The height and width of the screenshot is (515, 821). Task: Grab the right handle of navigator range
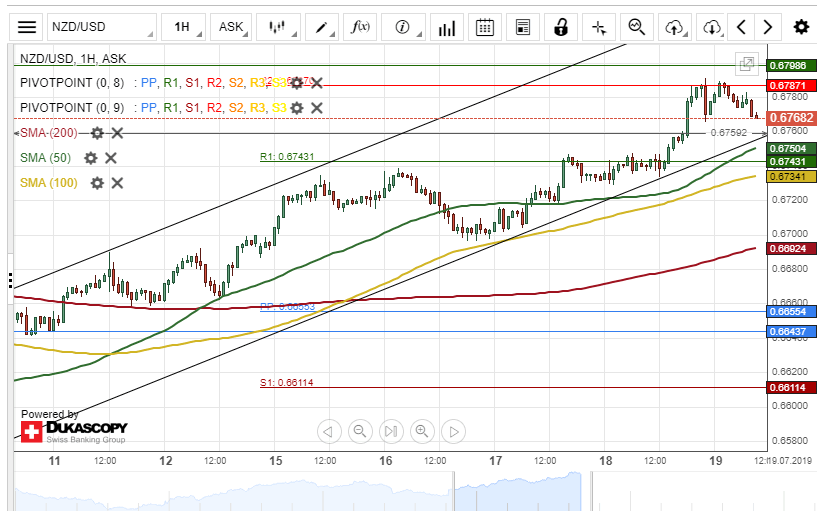tap(592, 491)
